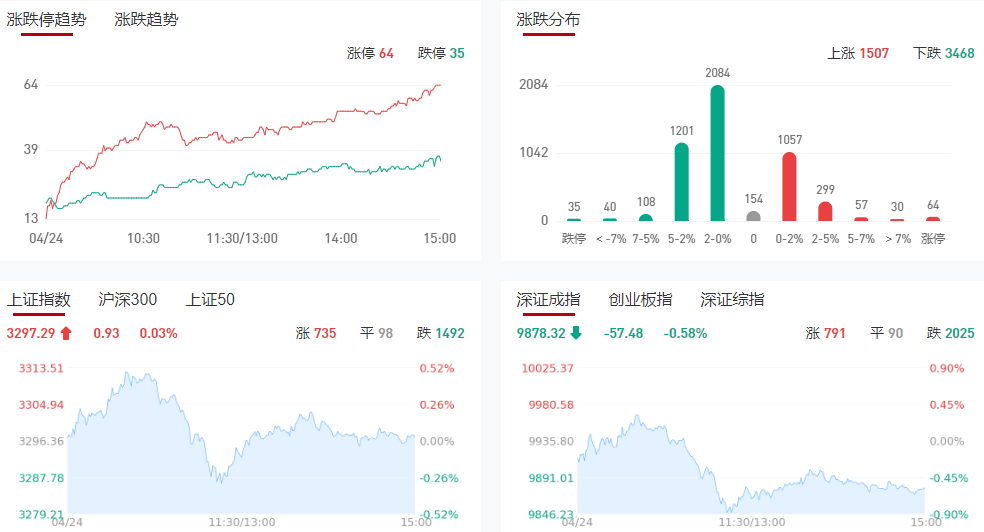Image resolution: width=984 pixels, height=532 pixels.
Task: Switch to the 涨跌趋势 tab
Action: 146,19
